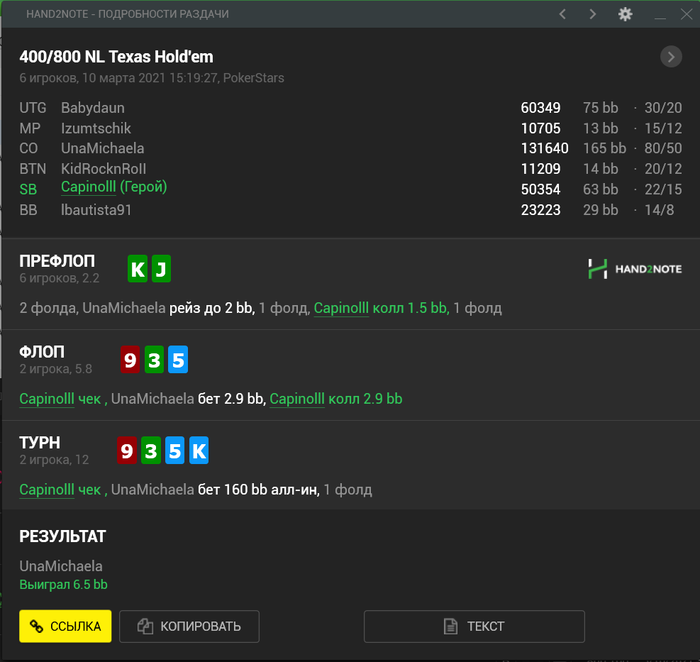
Task: Select player Babydaun in UTG row
Action: [x=93, y=108]
